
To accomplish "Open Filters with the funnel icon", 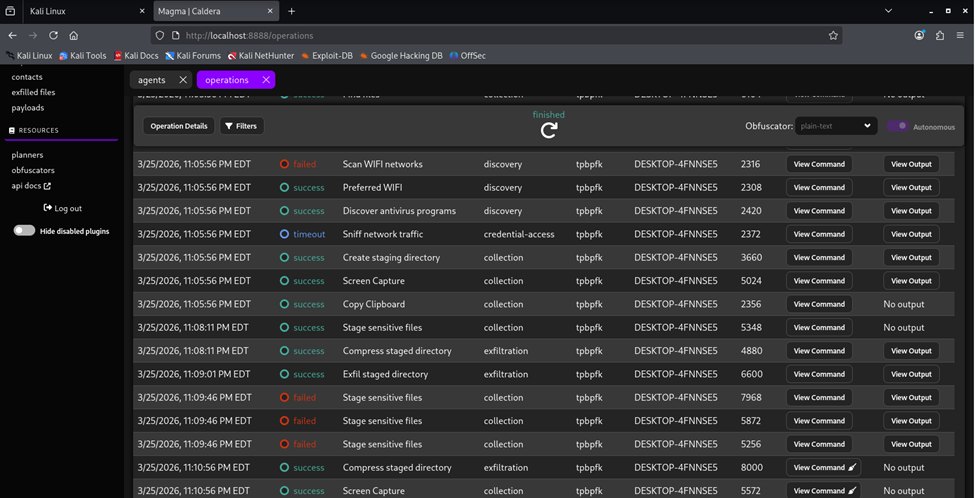I will tap(240, 126).
